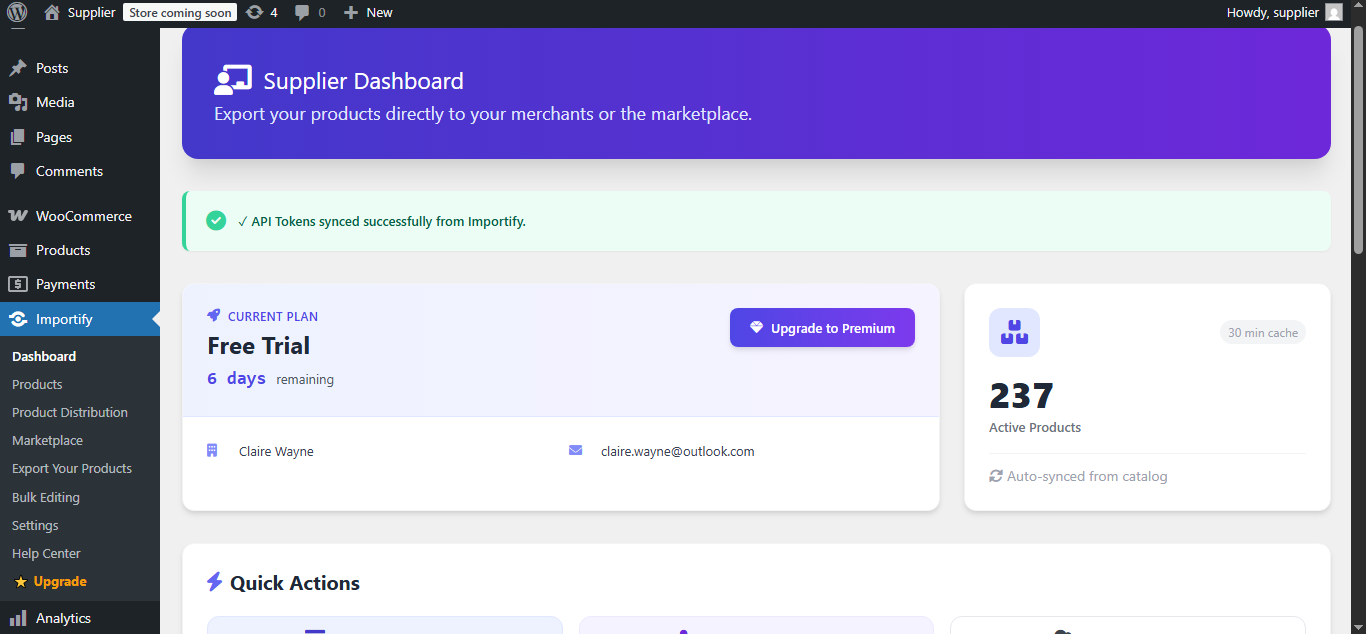Image resolution: width=1366 pixels, height=634 pixels.
Task: Click the Quick Actions heading
Action: pos(295,583)
